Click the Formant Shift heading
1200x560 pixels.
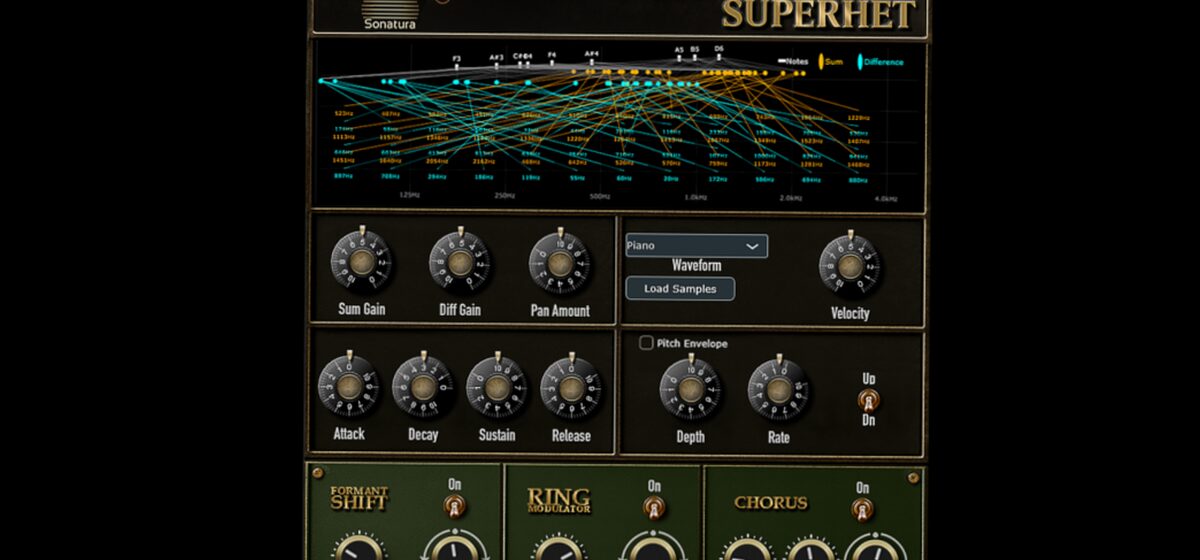[359, 498]
